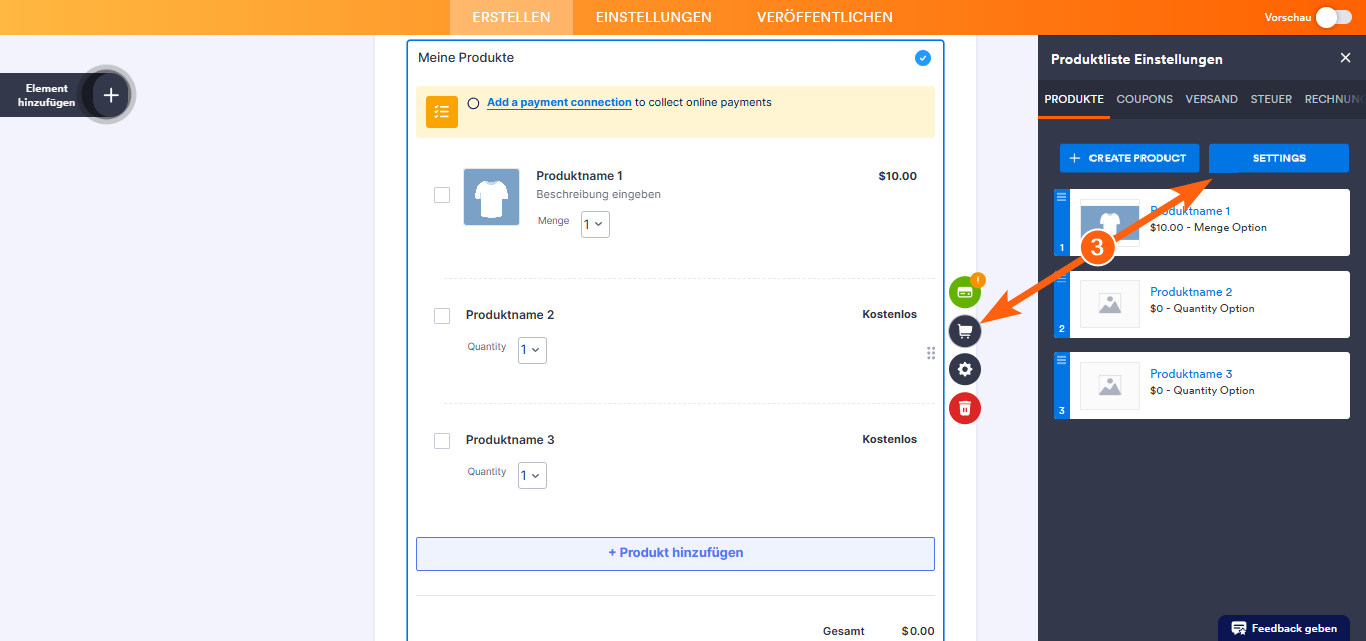
Task: Expand Quantity dropdown for Produktname 2
Action: (x=532, y=350)
